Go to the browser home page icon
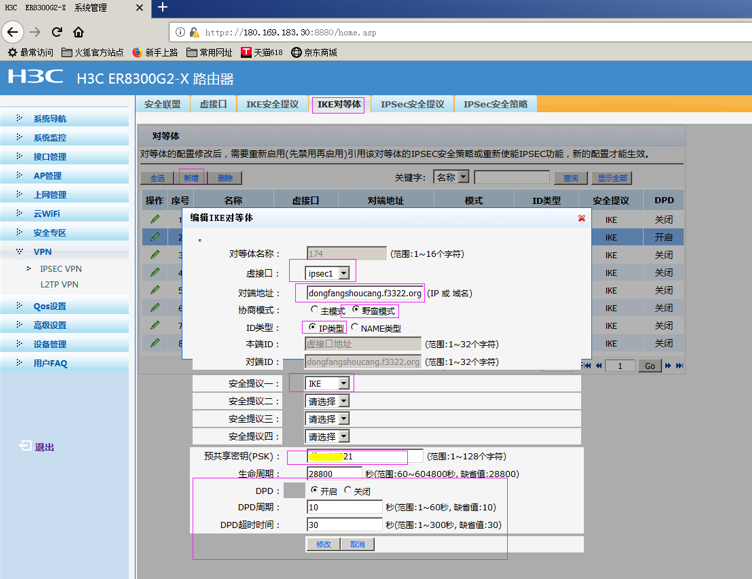 pyautogui.click(x=79, y=32)
